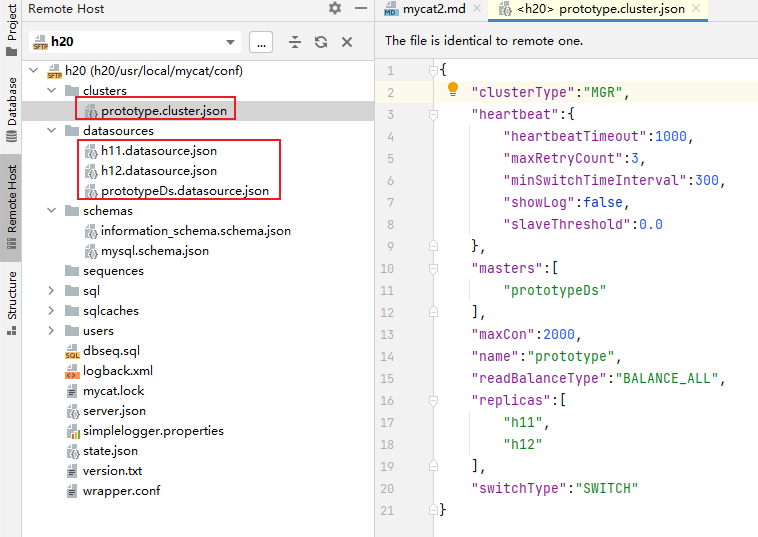Open Remote Host settings gear icon
The width and height of the screenshot is (758, 537).
pos(335,8)
